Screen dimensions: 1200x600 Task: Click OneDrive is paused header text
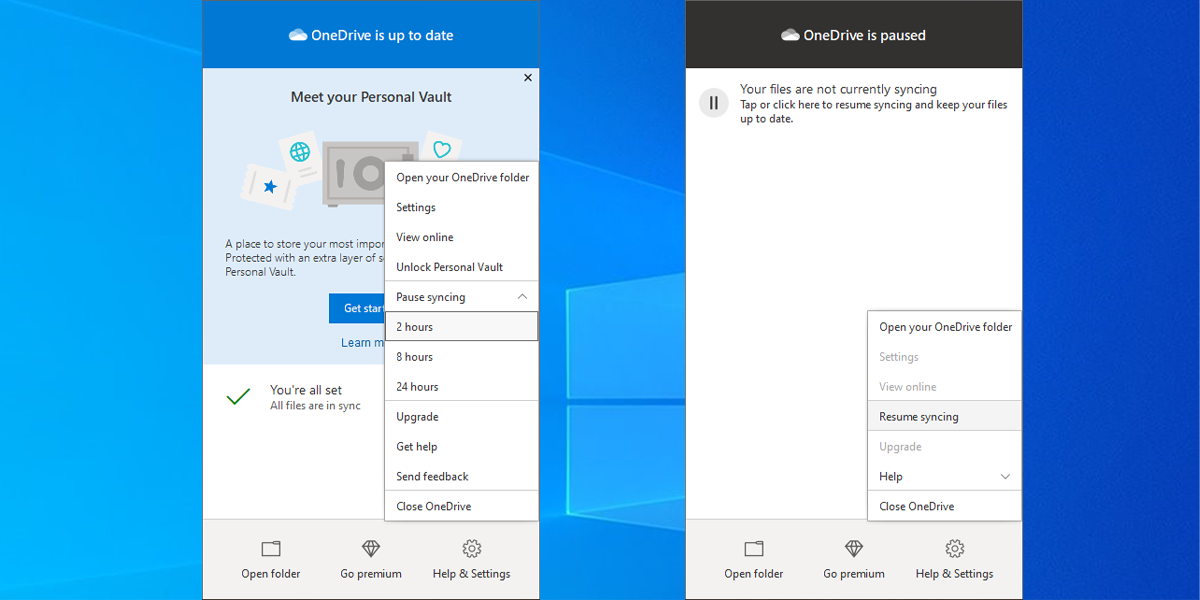pyautogui.click(x=865, y=35)
